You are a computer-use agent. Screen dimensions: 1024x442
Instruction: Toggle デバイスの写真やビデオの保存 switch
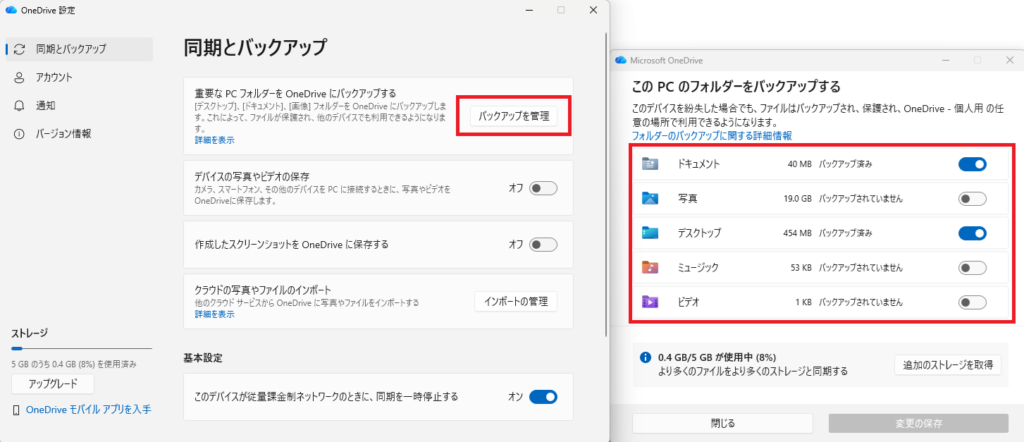coord(543,188)
